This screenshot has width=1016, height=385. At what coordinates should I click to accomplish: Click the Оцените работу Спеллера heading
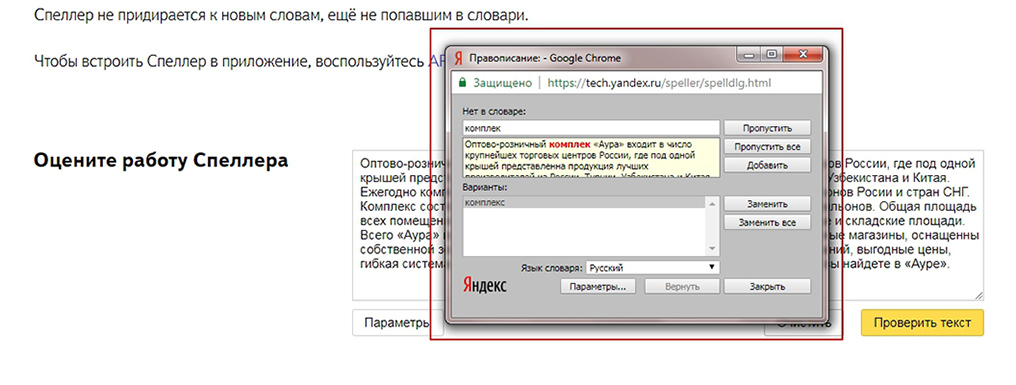(161, 161)
